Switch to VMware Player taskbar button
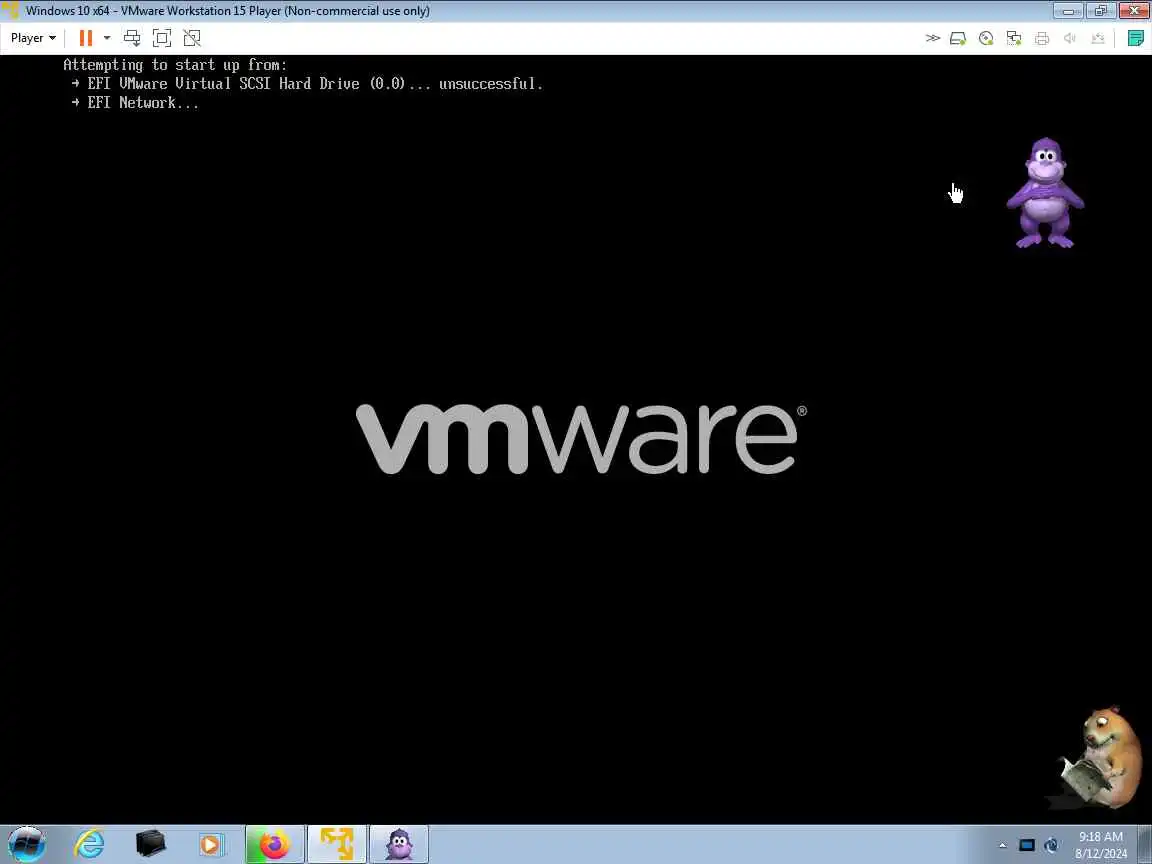The height and width of the screenshot is (864, 1152). (336, 844)
